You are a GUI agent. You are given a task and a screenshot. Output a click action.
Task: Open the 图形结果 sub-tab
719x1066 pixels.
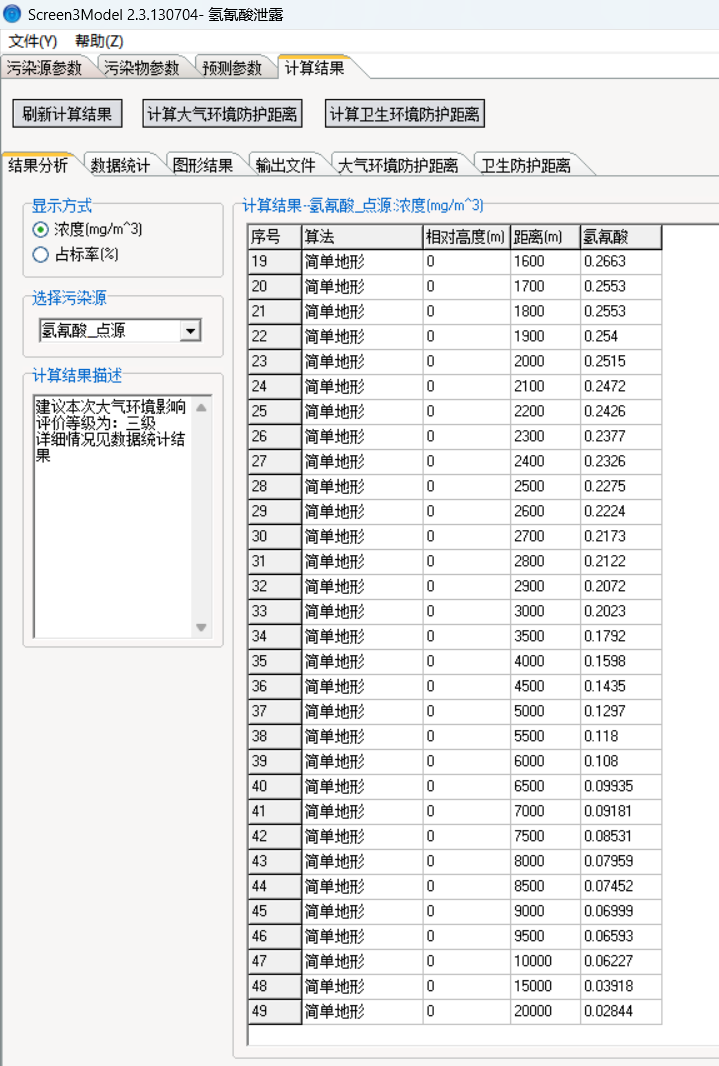(x=203, y=165)
